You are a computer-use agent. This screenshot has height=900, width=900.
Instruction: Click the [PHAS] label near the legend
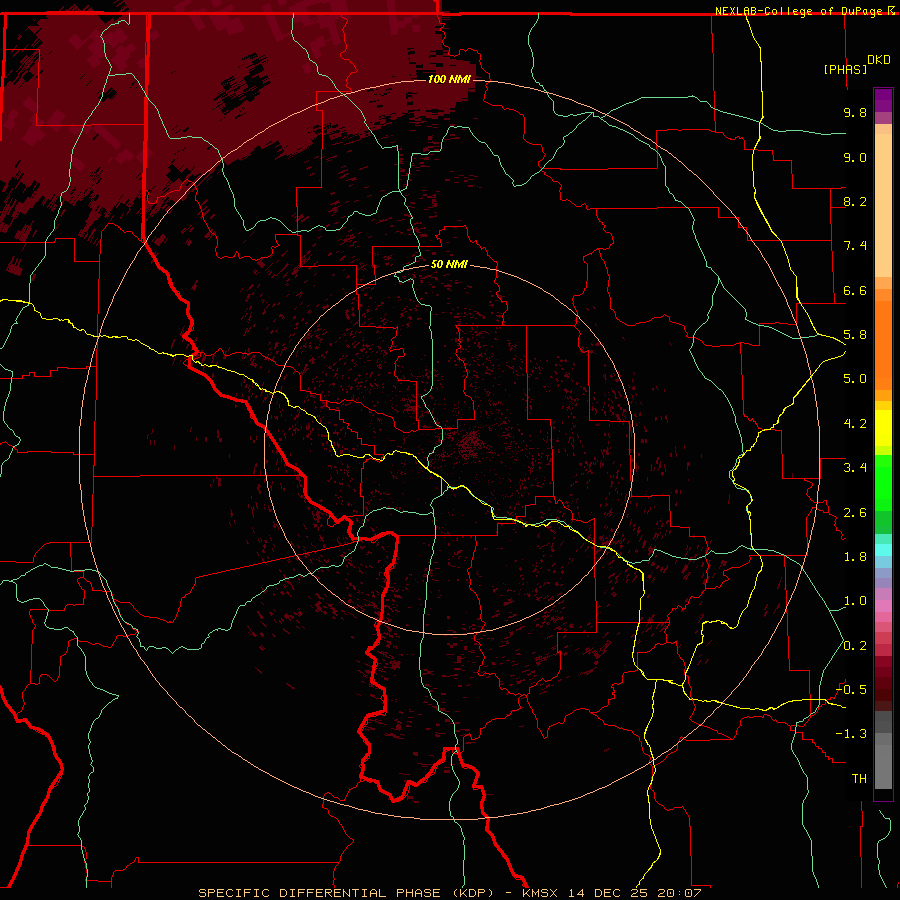[845, 69]
